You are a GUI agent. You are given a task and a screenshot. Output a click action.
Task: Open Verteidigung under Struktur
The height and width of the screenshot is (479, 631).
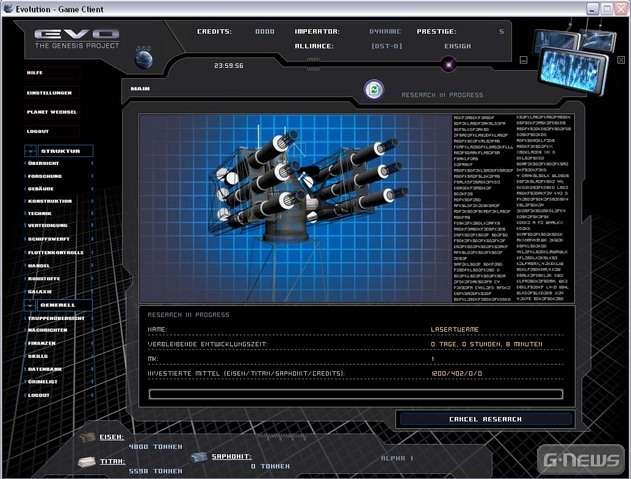[47, 226]
